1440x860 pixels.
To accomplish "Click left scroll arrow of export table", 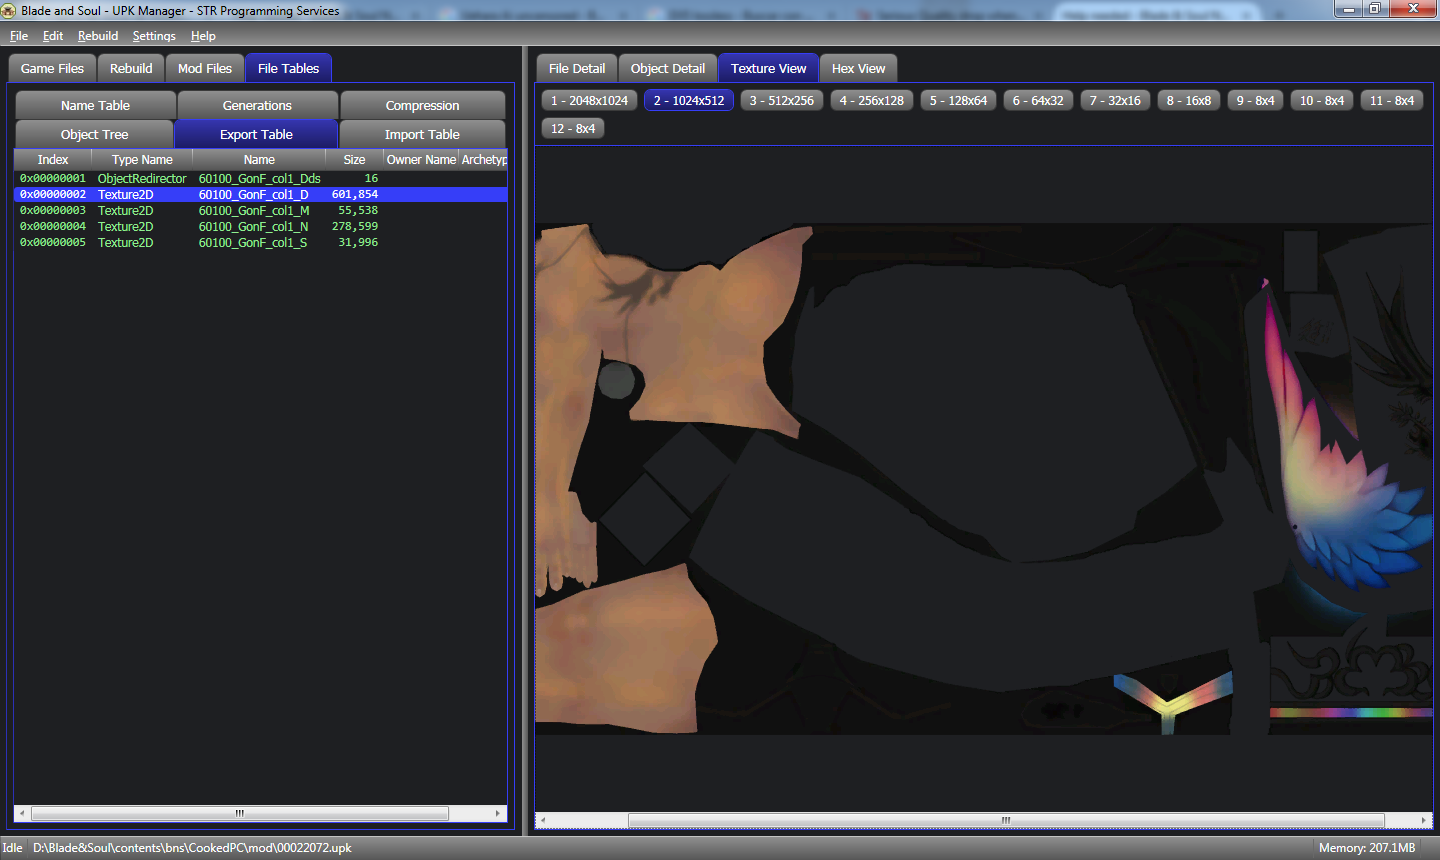I will 21,813.
